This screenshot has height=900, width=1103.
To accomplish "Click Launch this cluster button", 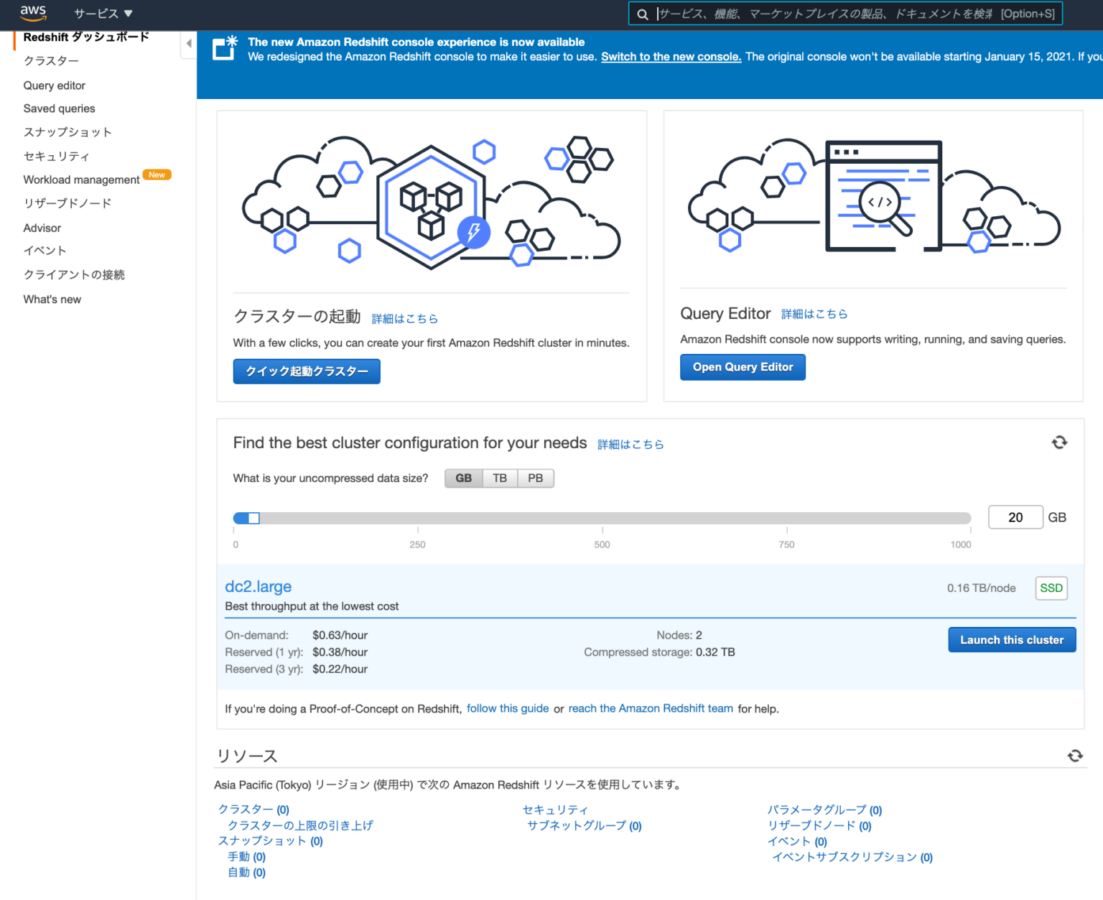I will [1011, 640].
